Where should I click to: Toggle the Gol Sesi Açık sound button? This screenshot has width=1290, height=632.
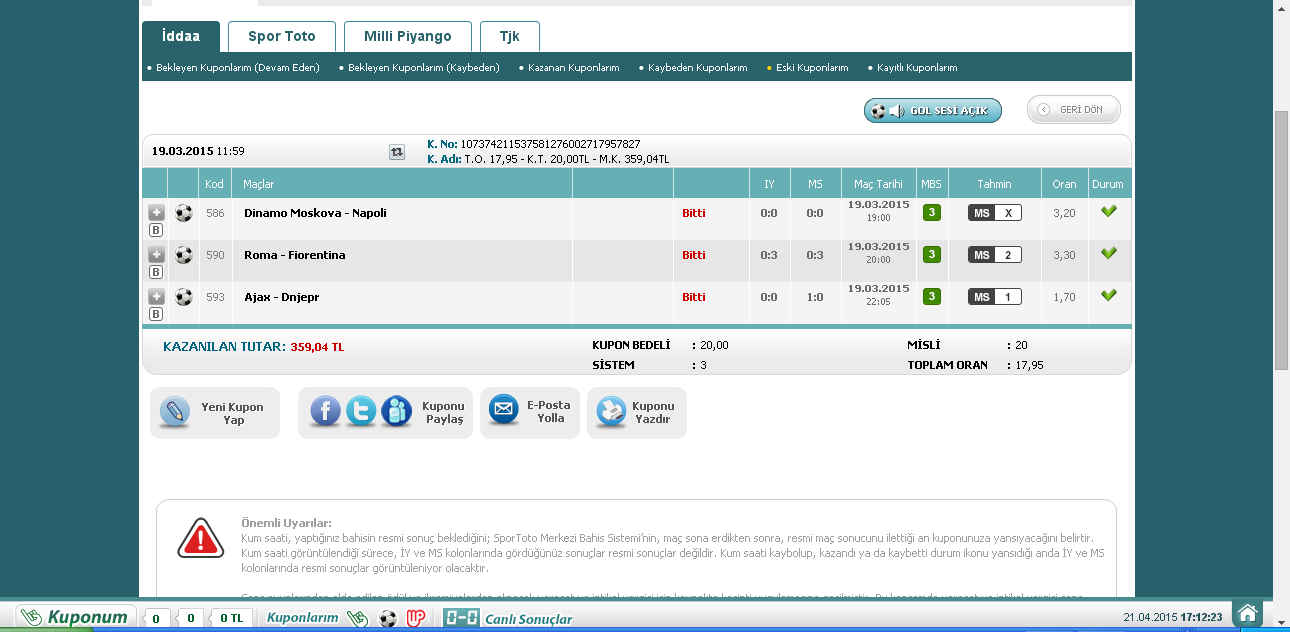(x=933, y=110)
